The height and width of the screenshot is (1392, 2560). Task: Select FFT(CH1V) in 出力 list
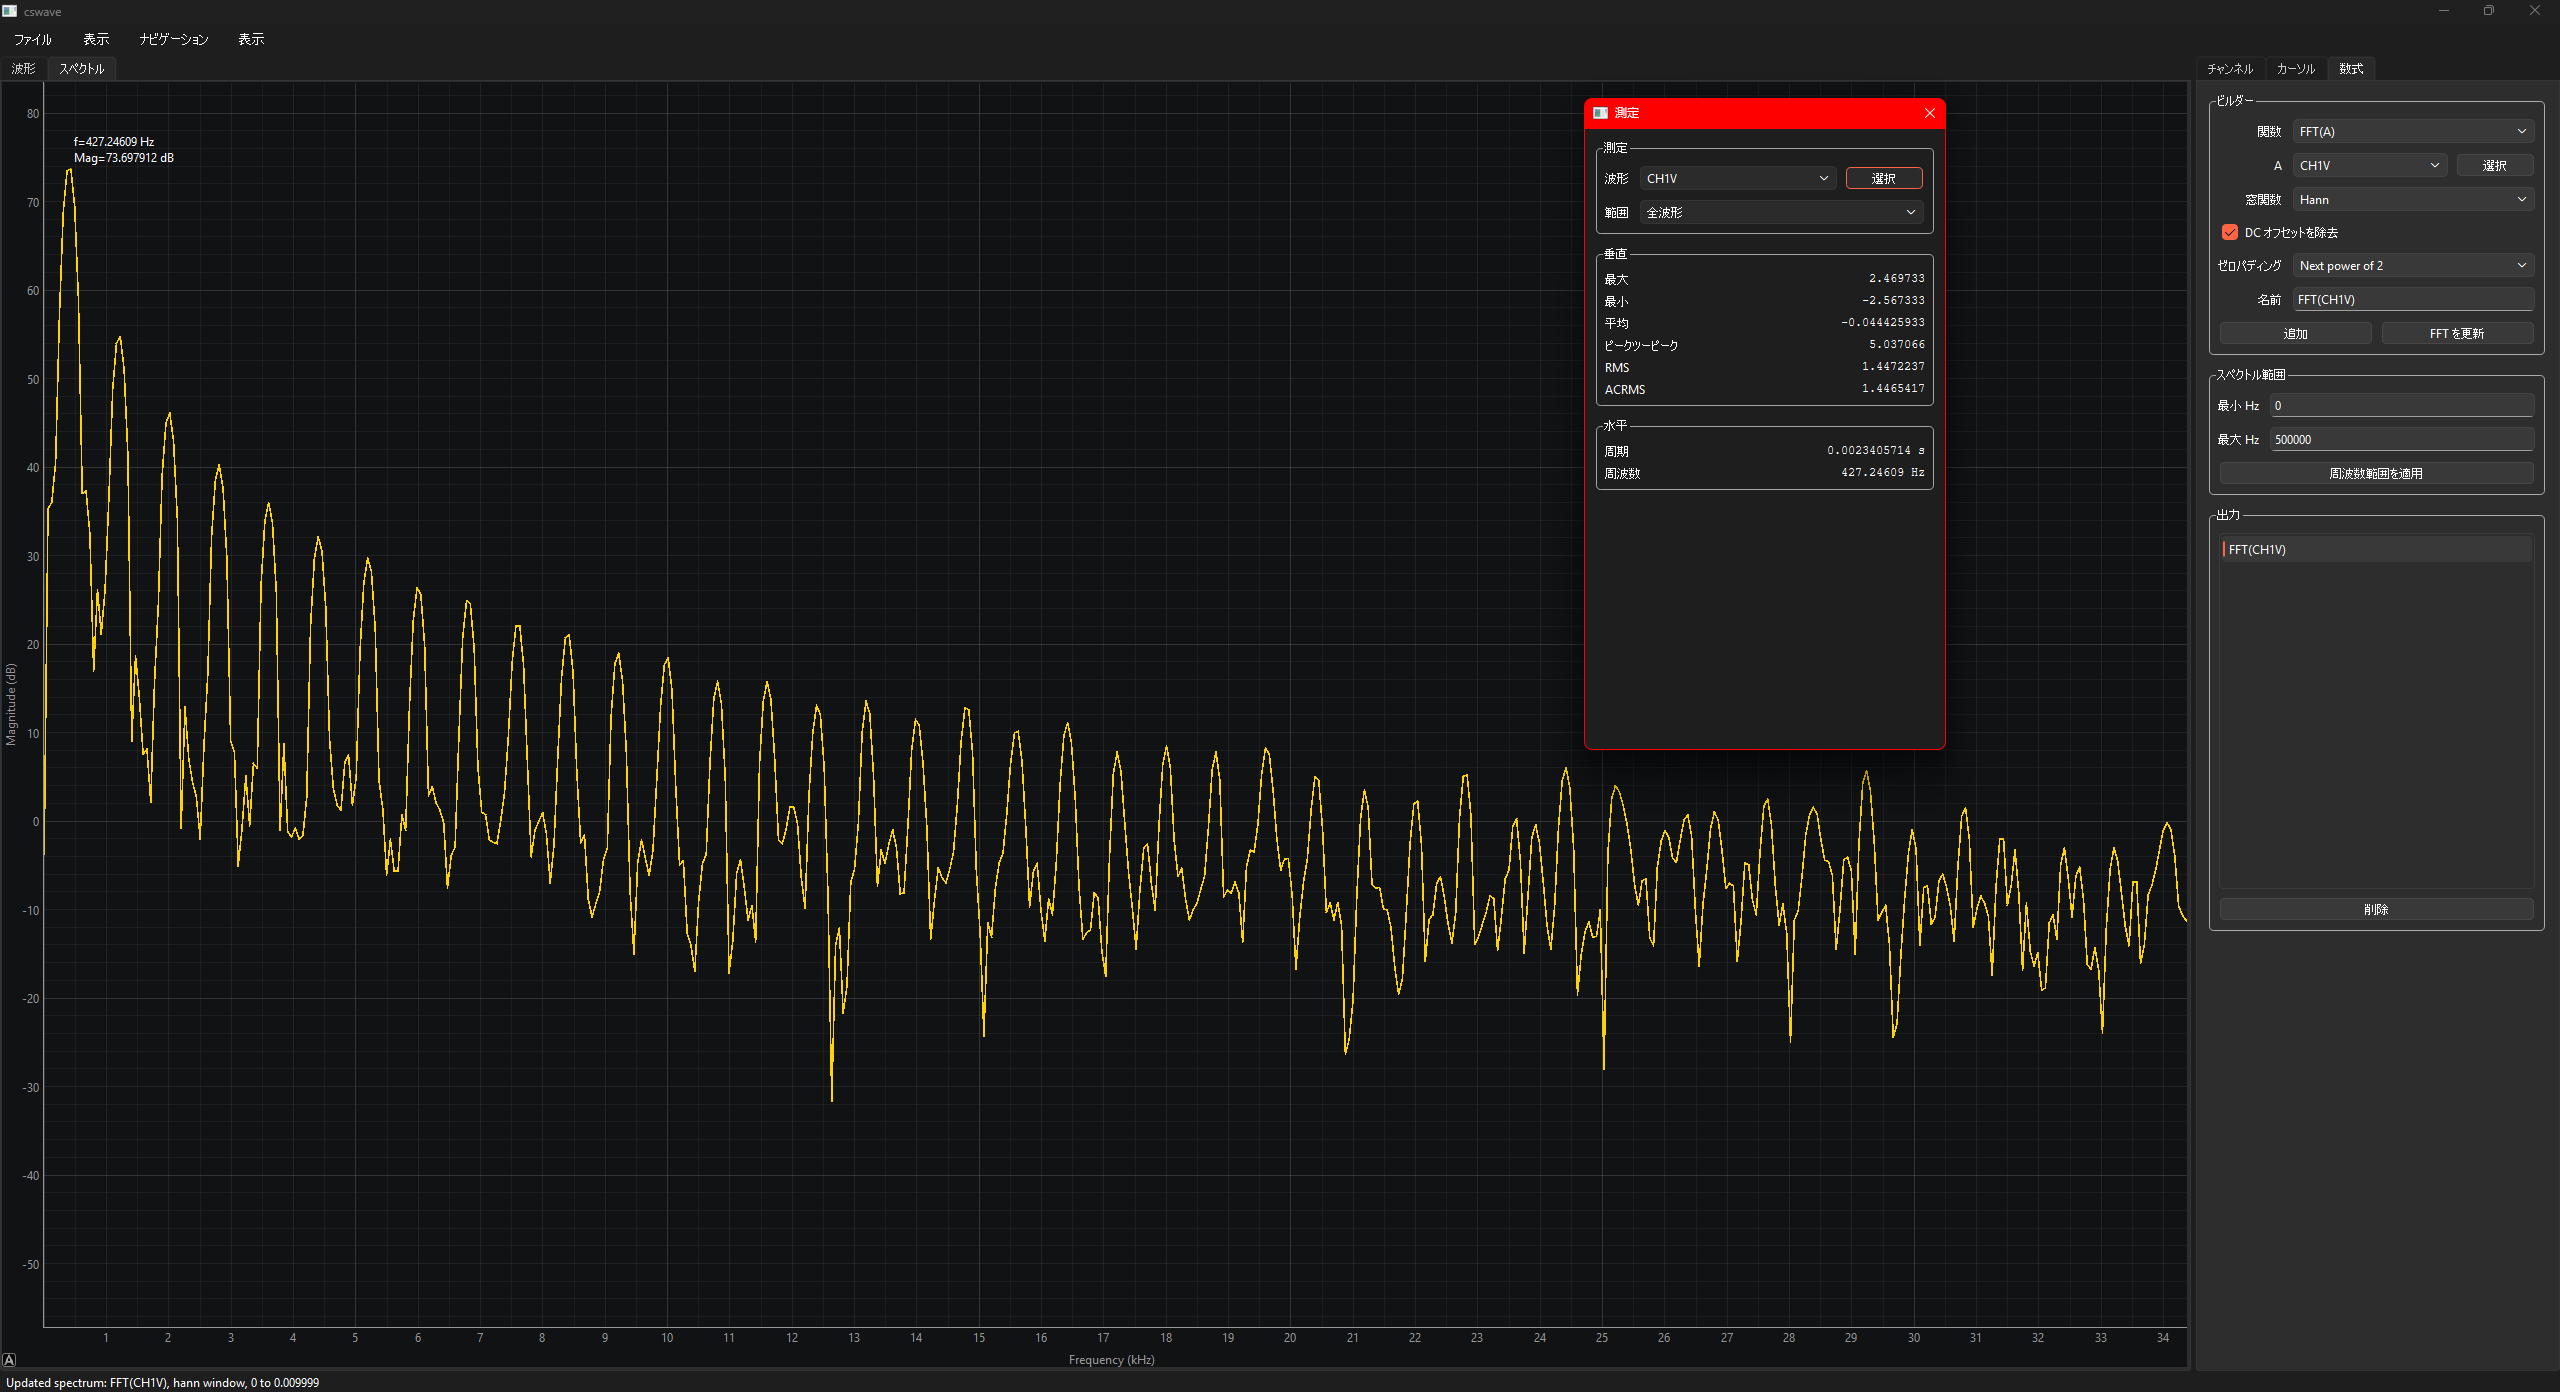[2376, 549]
